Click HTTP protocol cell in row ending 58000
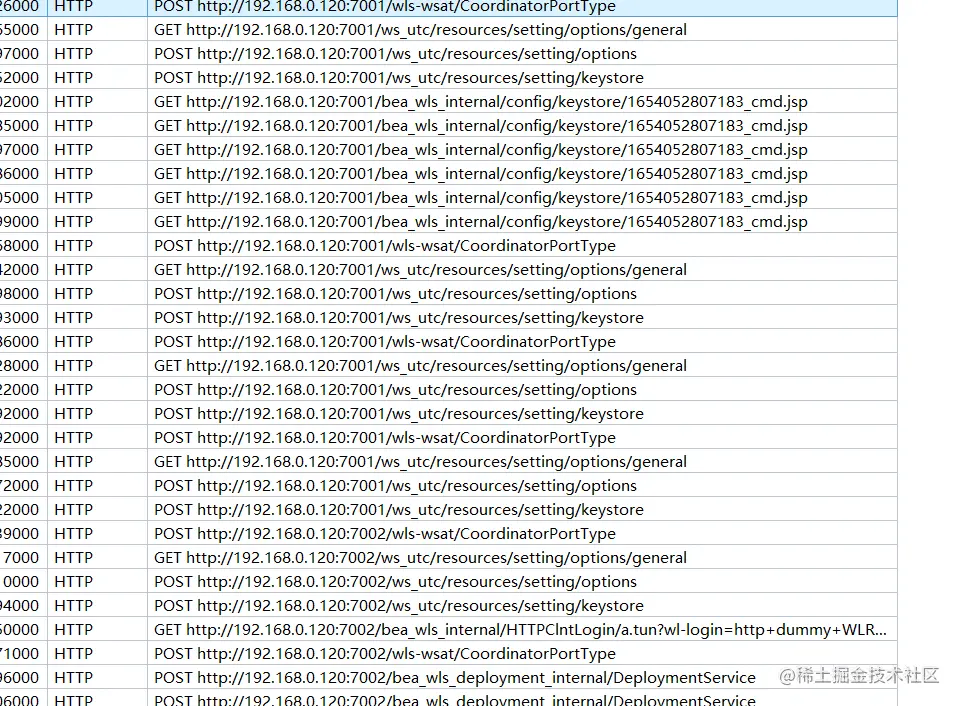This screenshot has height=706, width=960. pos(97,246)
